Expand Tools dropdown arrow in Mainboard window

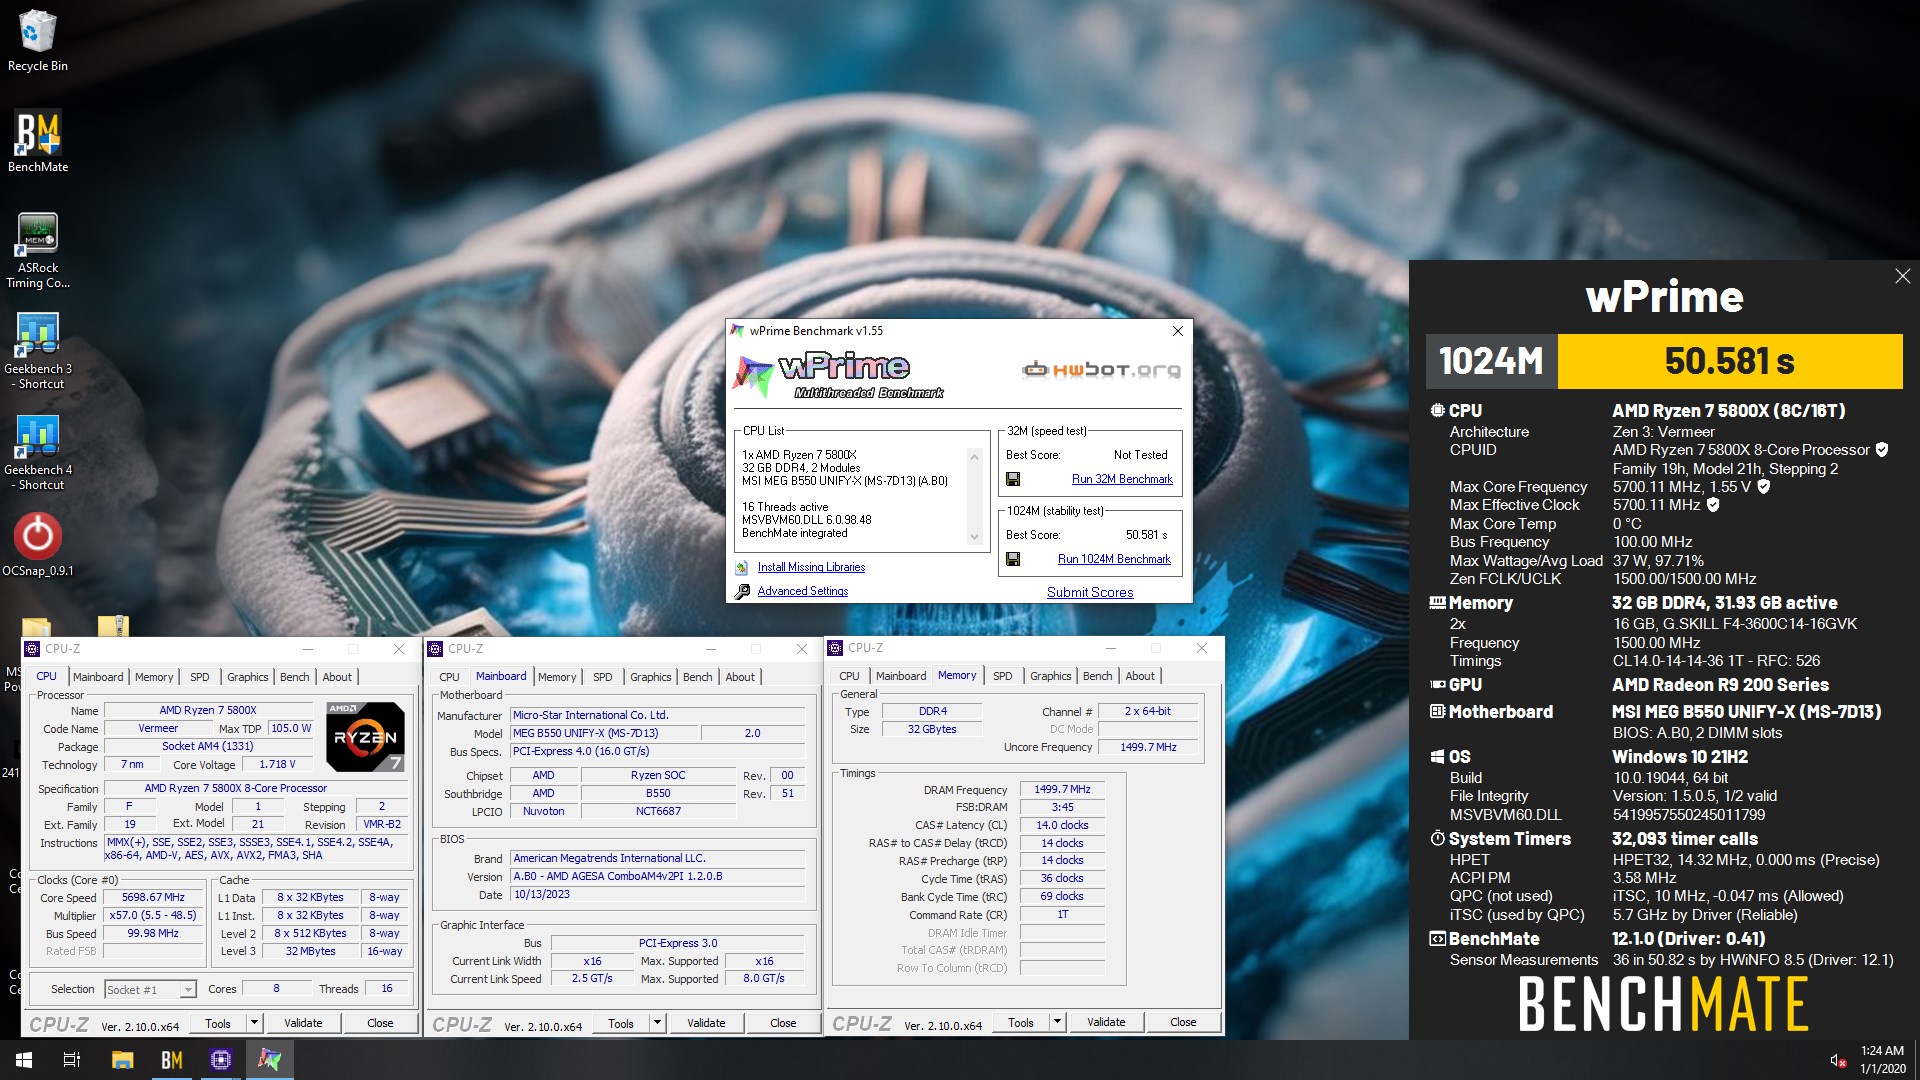pyautogui.click(x=657, y=1023)
